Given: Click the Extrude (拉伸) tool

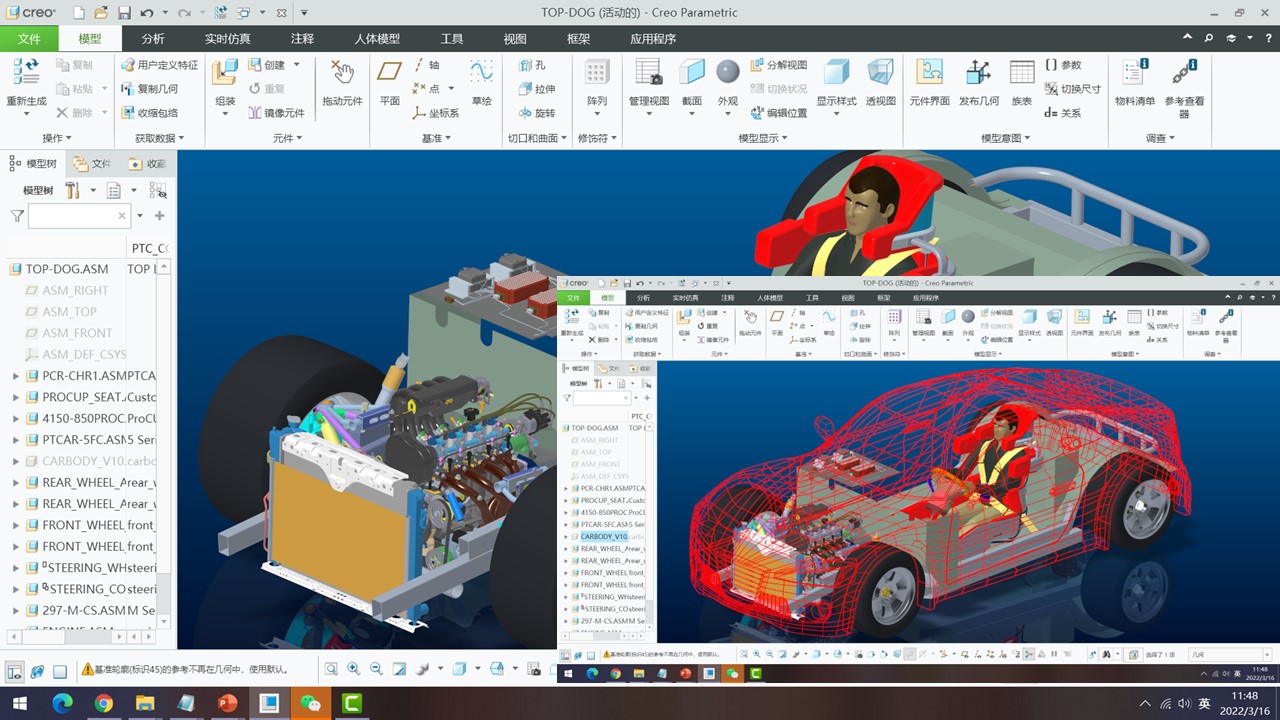Looking at the screenshot, I should tap(536, 89).
